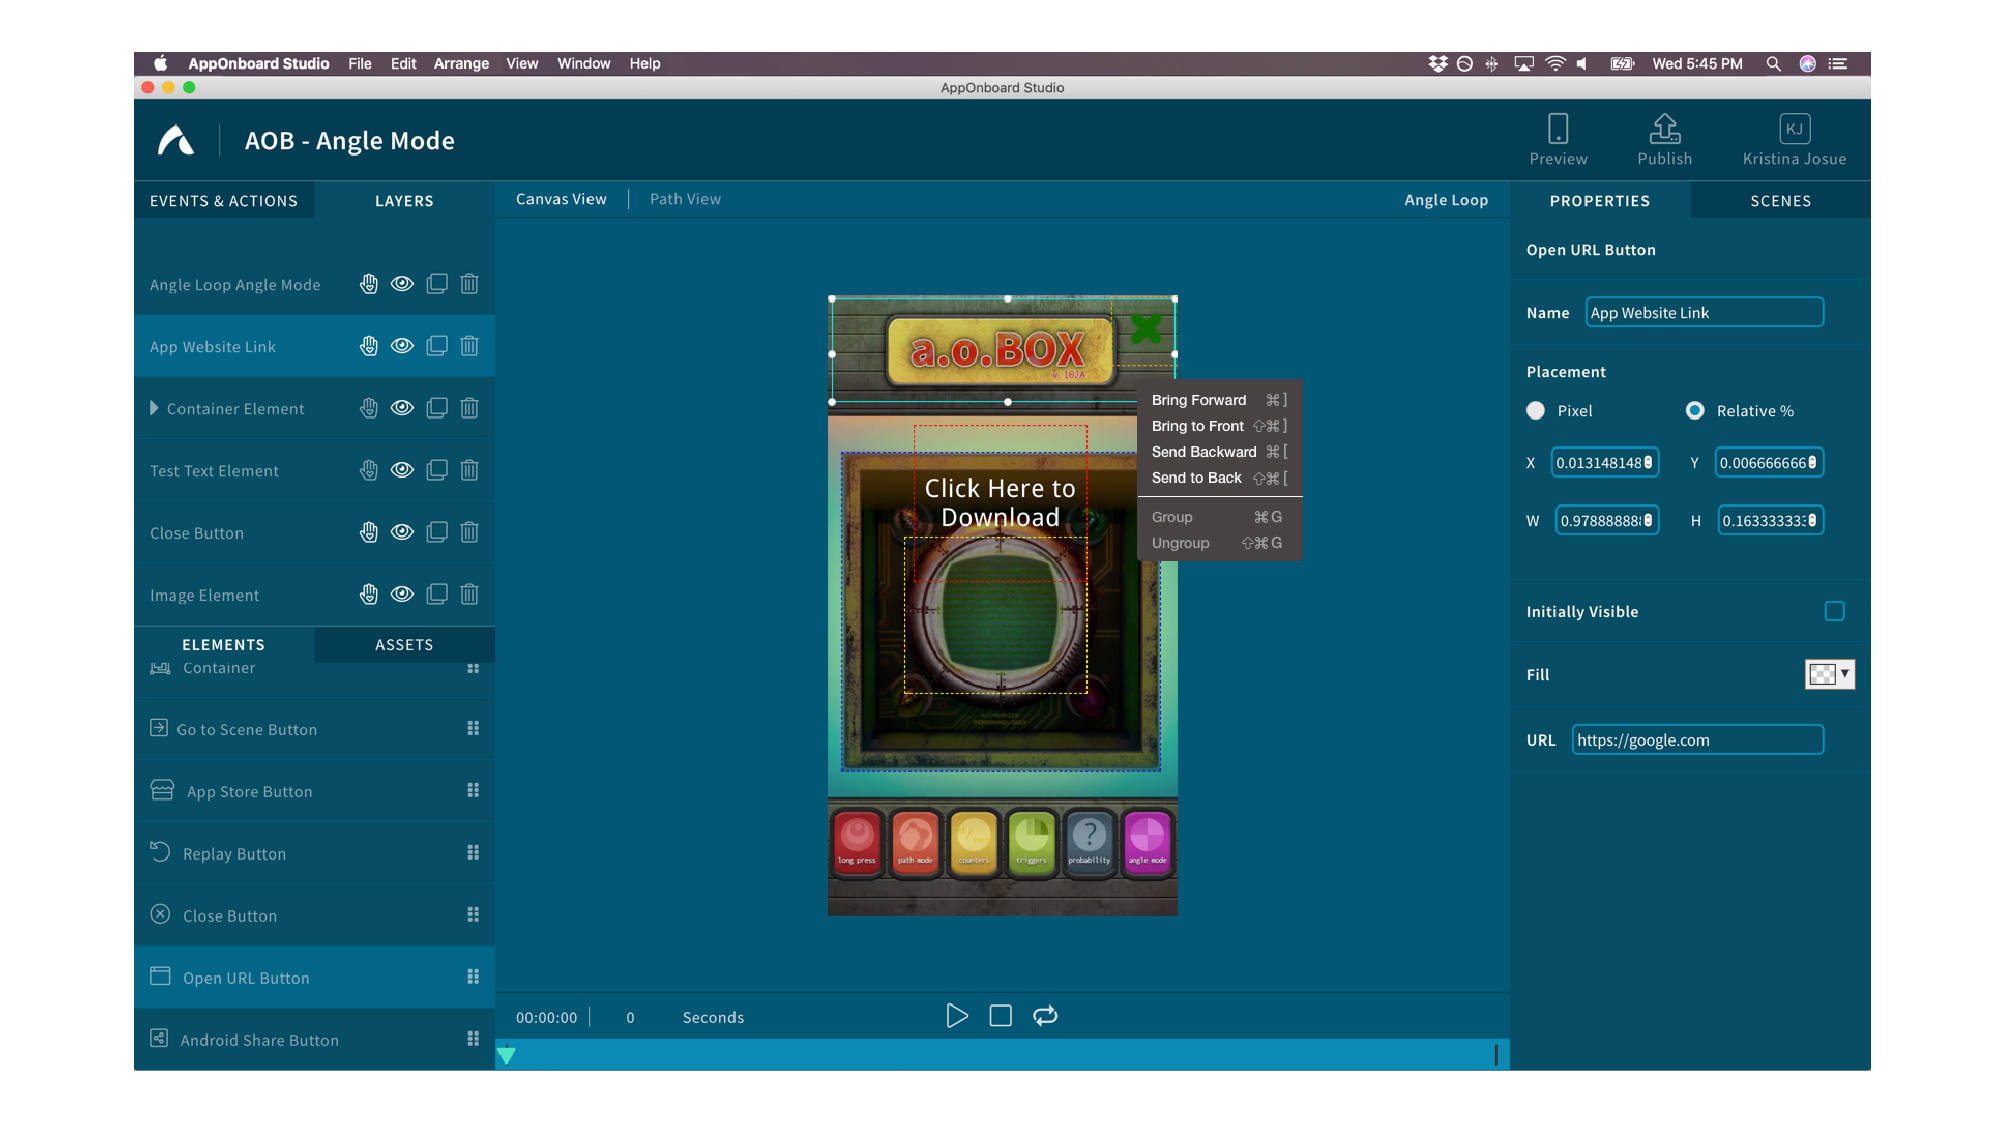This screenshot has width=2001, height=1126.
Task: Select the App Store Button element
Action: [x=249, y=791]
